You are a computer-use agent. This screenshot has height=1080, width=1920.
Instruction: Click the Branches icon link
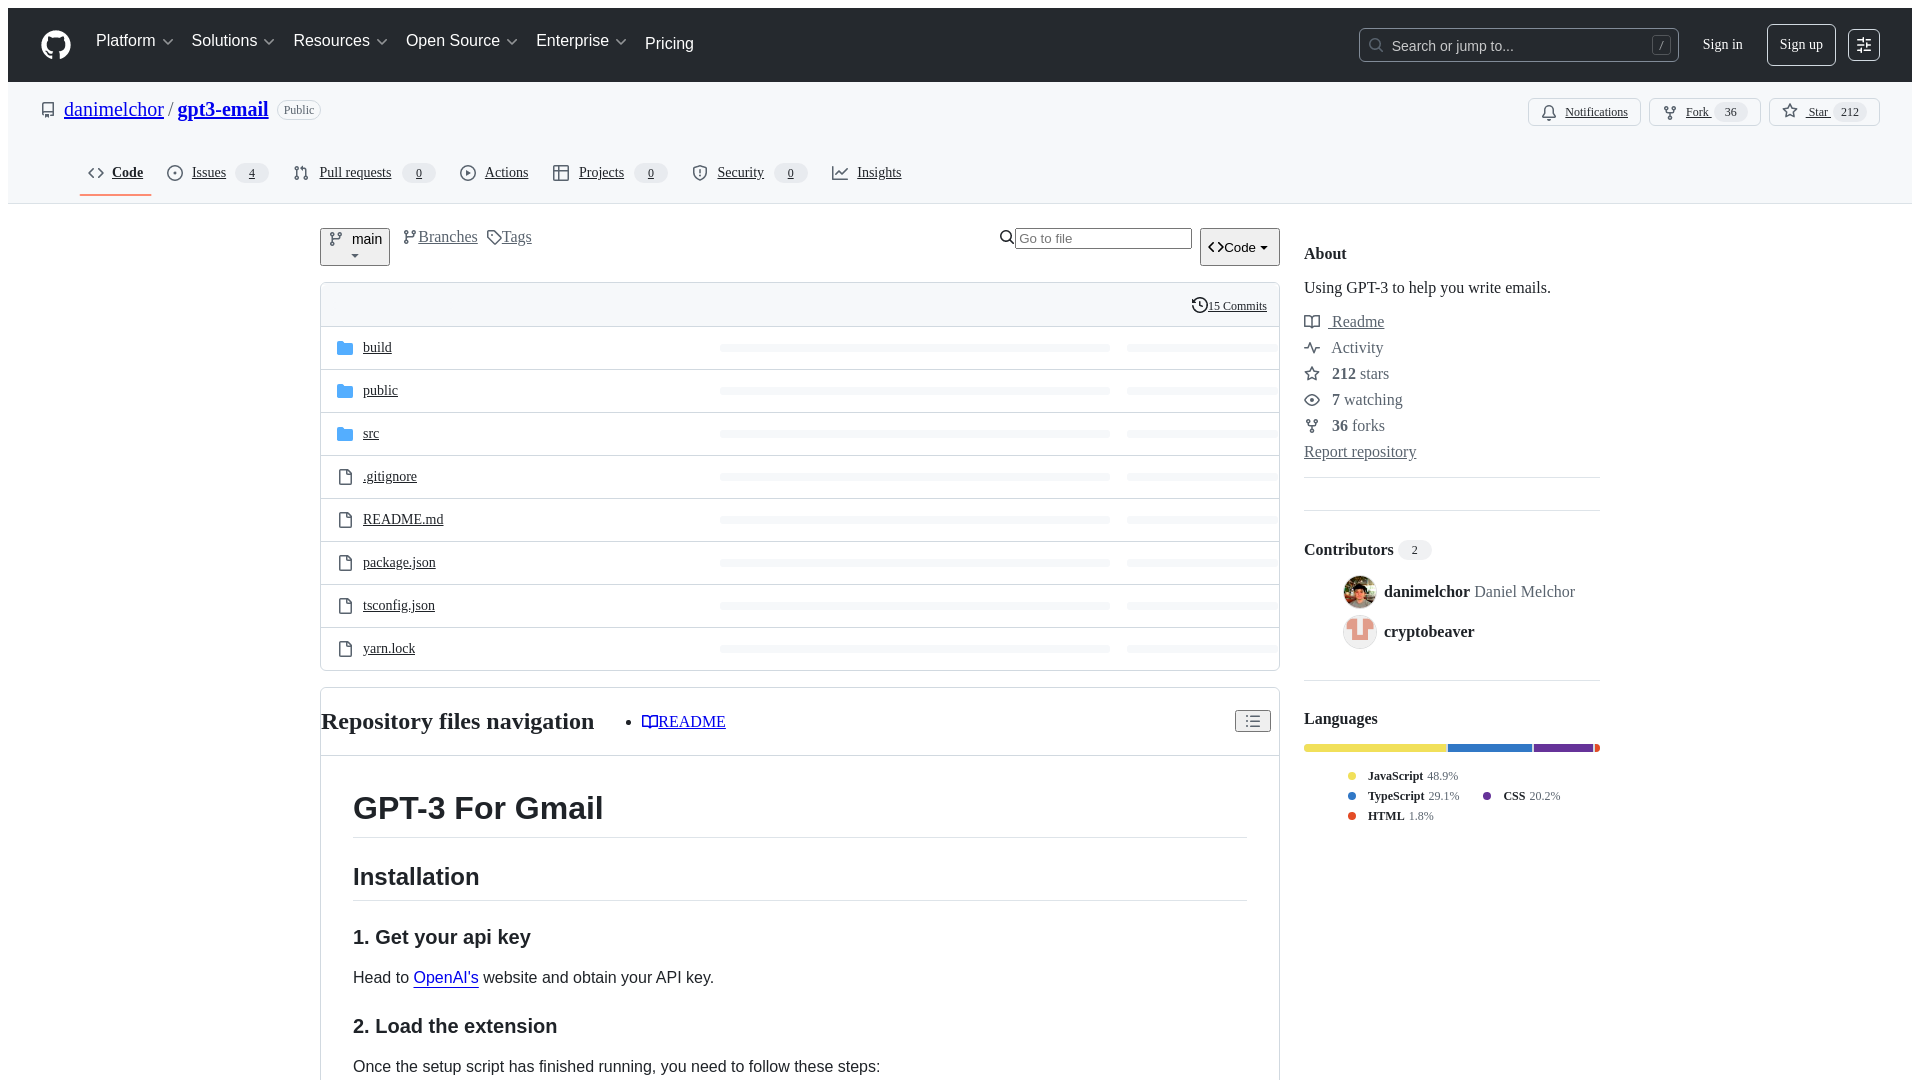tap(410, 237)
